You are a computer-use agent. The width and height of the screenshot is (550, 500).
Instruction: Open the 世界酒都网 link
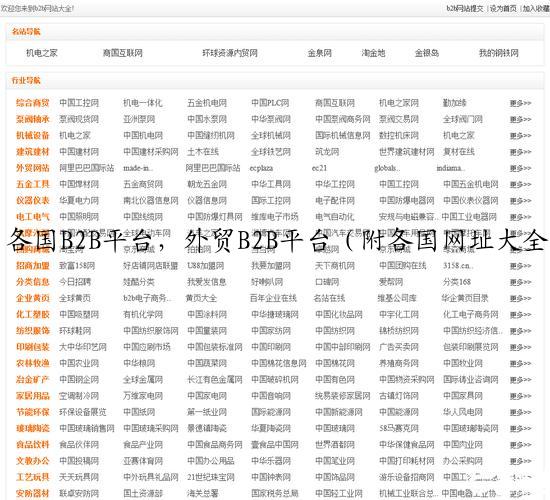(x=335, y=445)
